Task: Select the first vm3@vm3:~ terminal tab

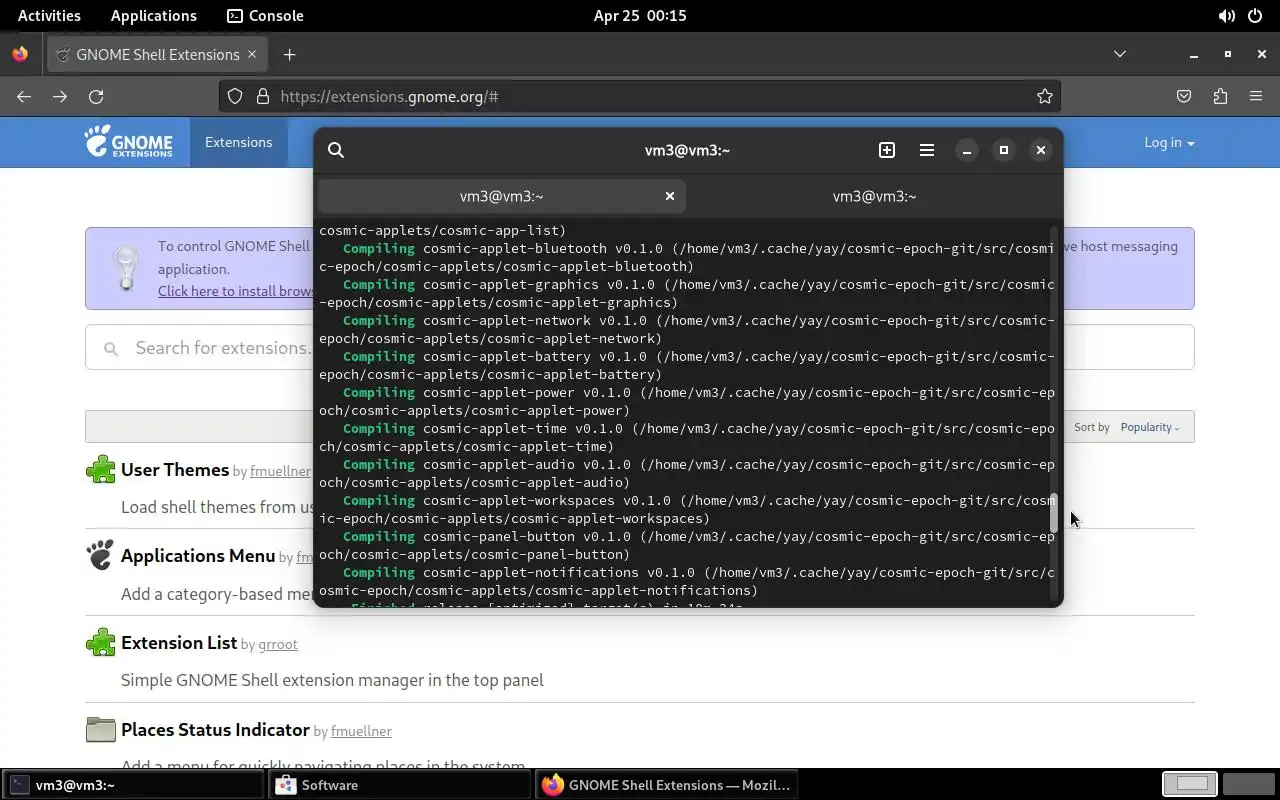Action: tap(501, 196)
